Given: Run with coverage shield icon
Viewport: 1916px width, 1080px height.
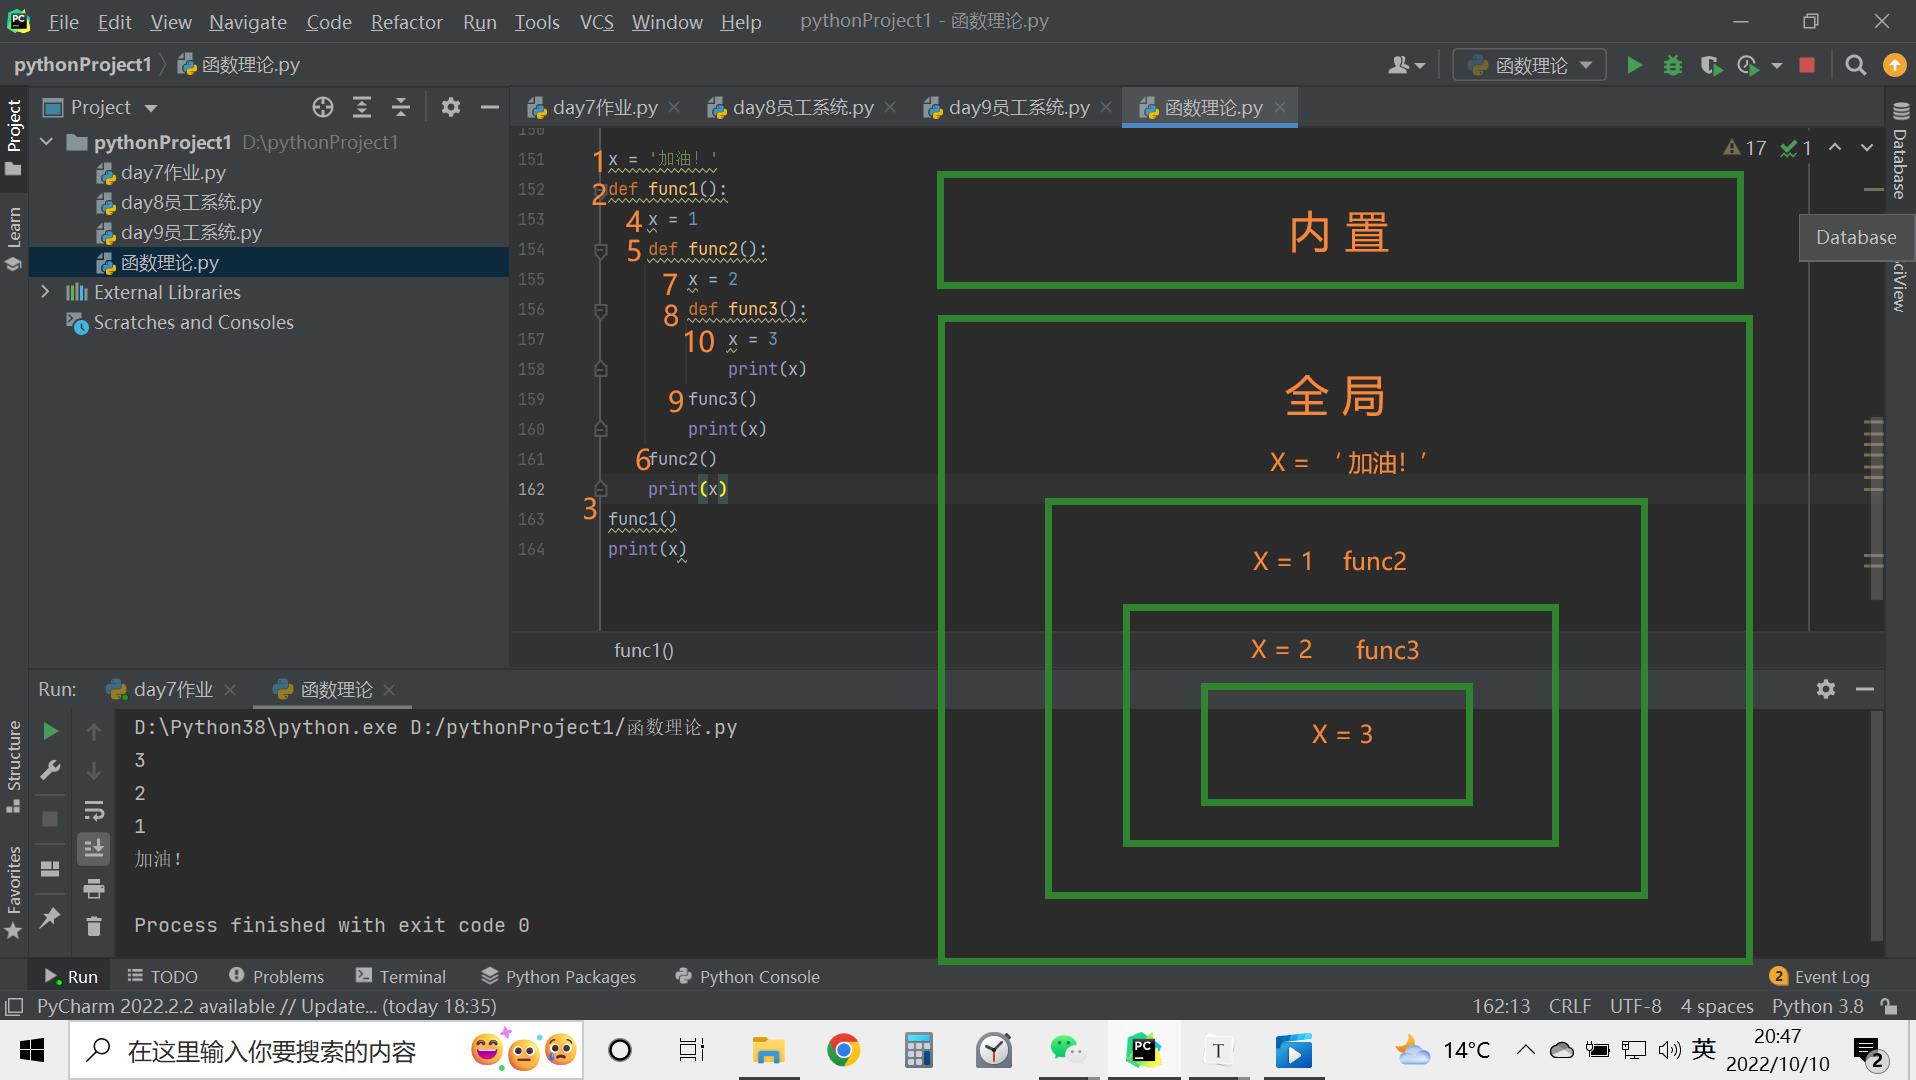Looking at the screenshot, I should 1710,65.
